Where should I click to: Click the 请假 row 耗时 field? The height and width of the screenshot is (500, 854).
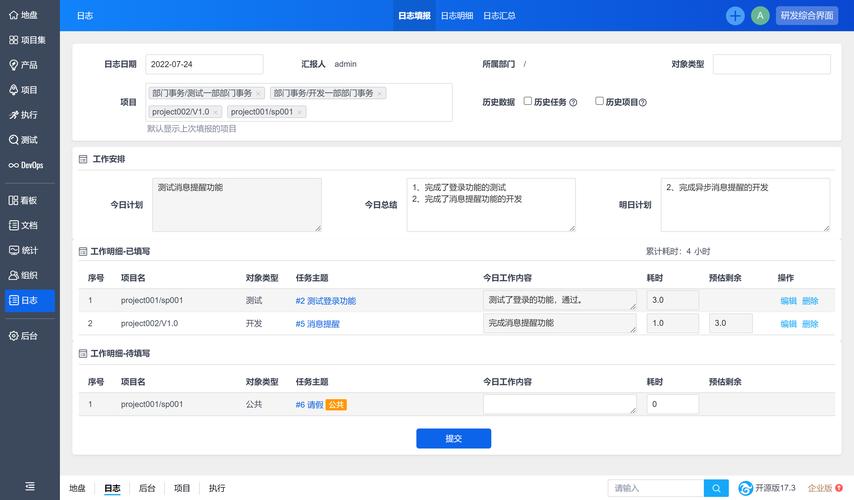tap(673, 404)
